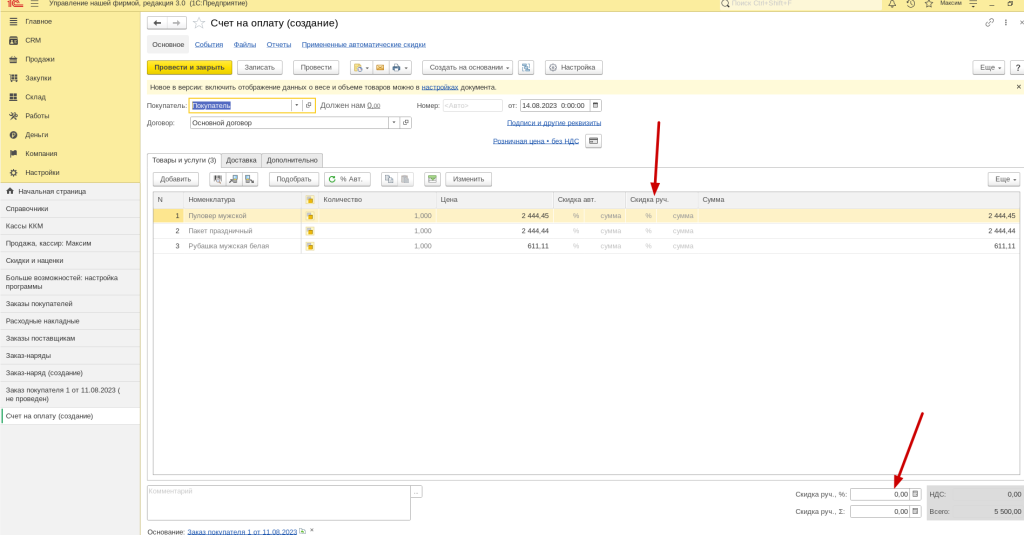Click the Скидка руч., % input field
The width and height of the screenshot is (1024, 535).
(880, 494)
